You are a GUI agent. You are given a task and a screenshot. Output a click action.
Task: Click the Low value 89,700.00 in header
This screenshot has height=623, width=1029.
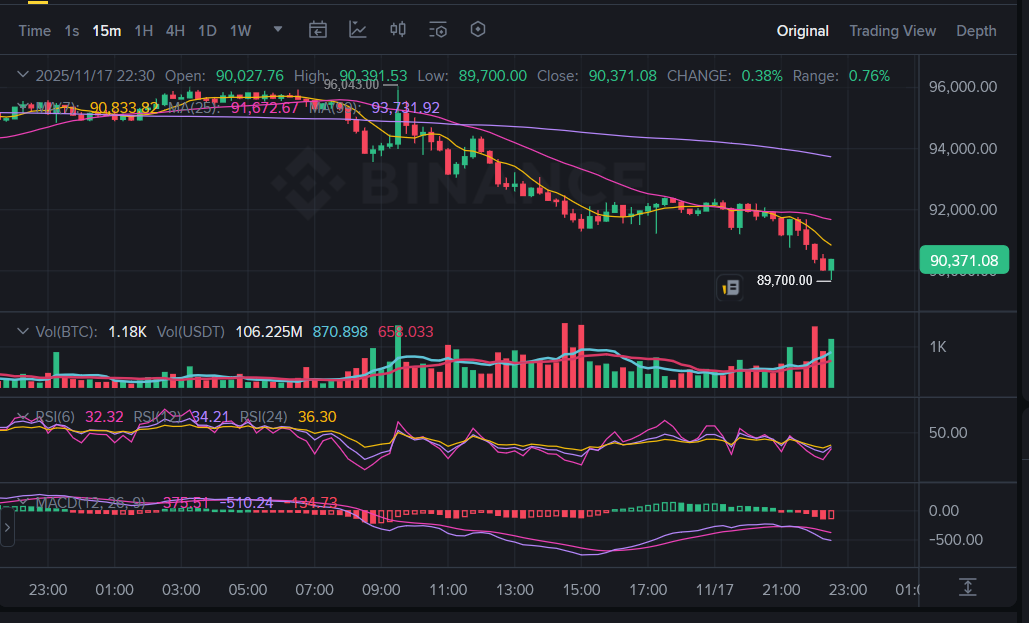(x=493, y=76)
